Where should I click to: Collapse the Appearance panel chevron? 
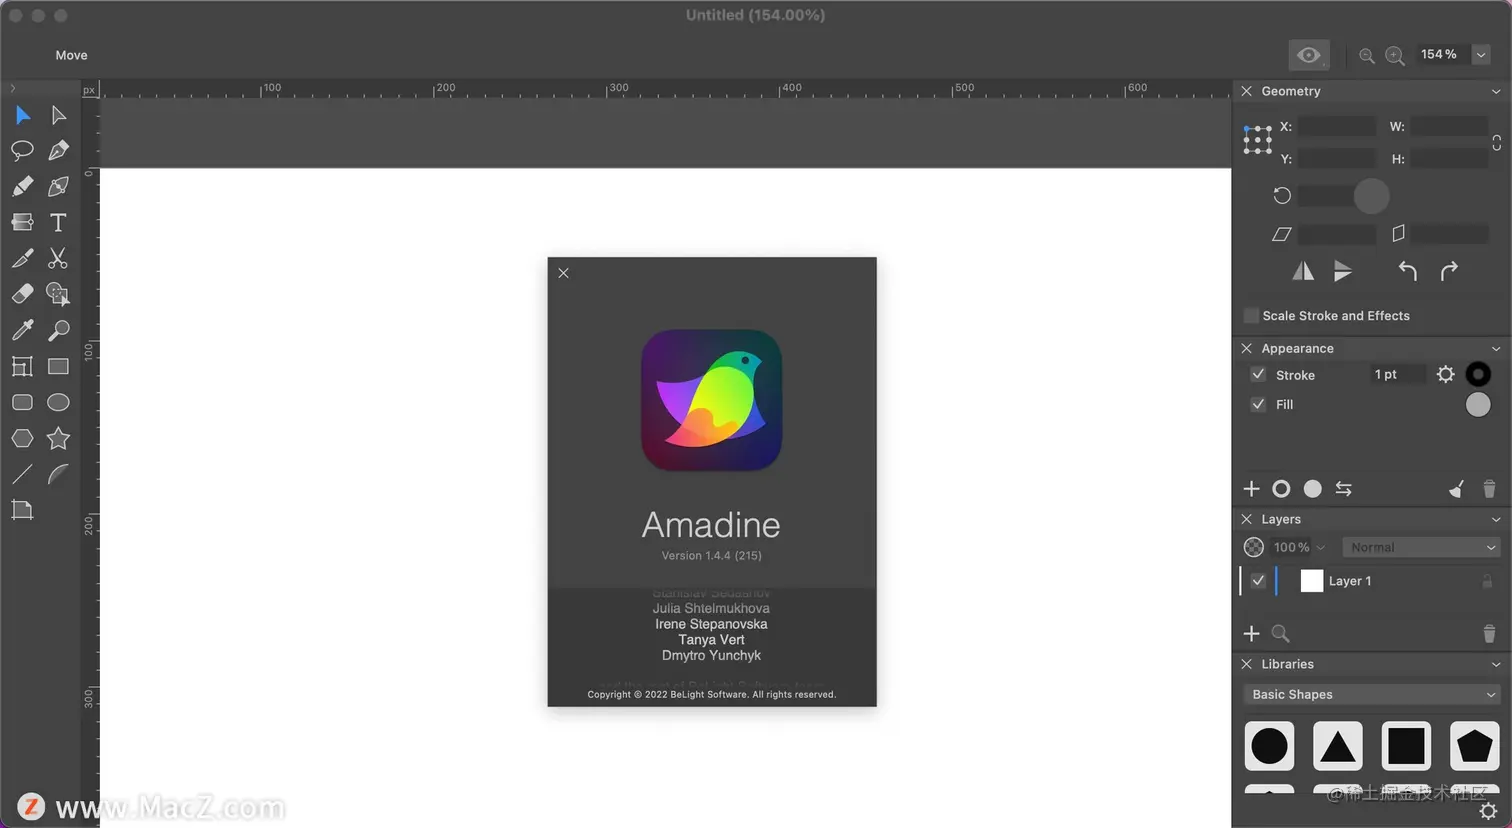[1496, 349]
